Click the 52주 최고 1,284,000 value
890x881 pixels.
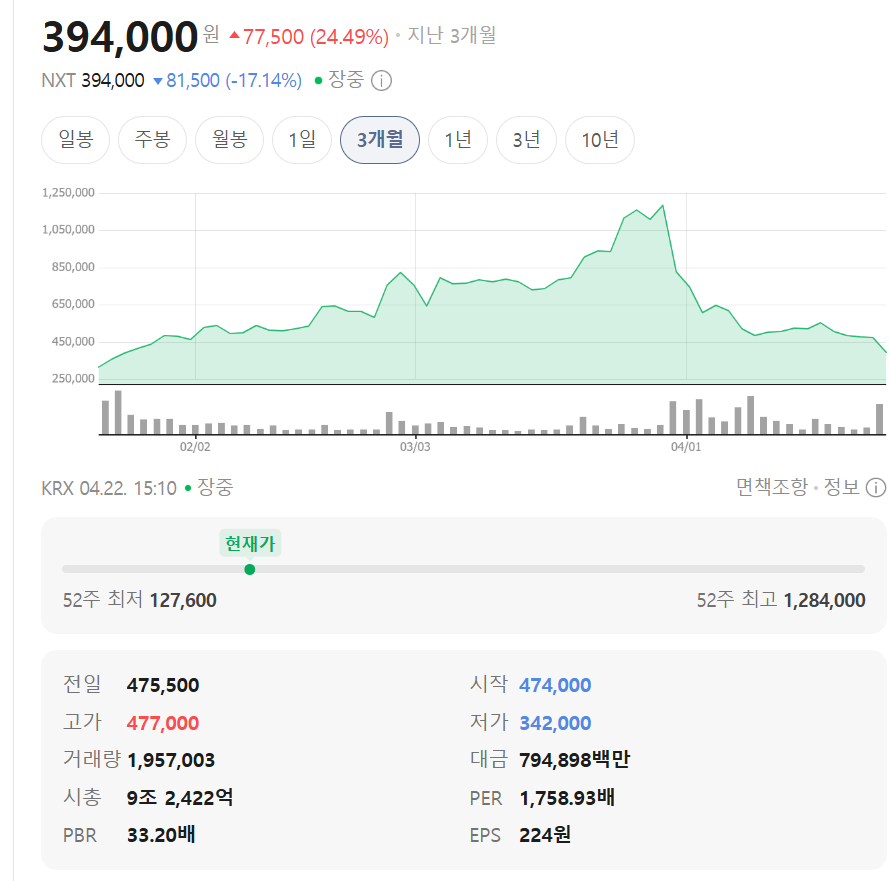(824, 600)
